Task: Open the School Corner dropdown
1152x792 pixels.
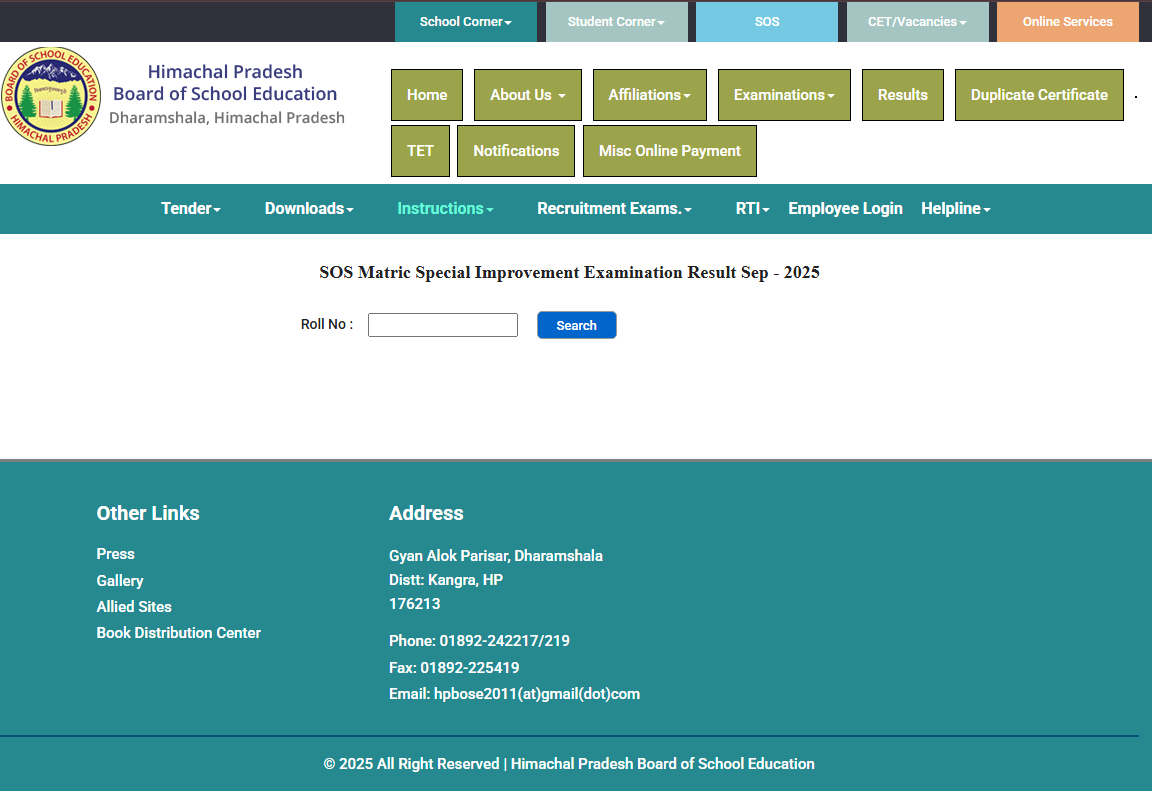Action: click(x=465, y=22)
